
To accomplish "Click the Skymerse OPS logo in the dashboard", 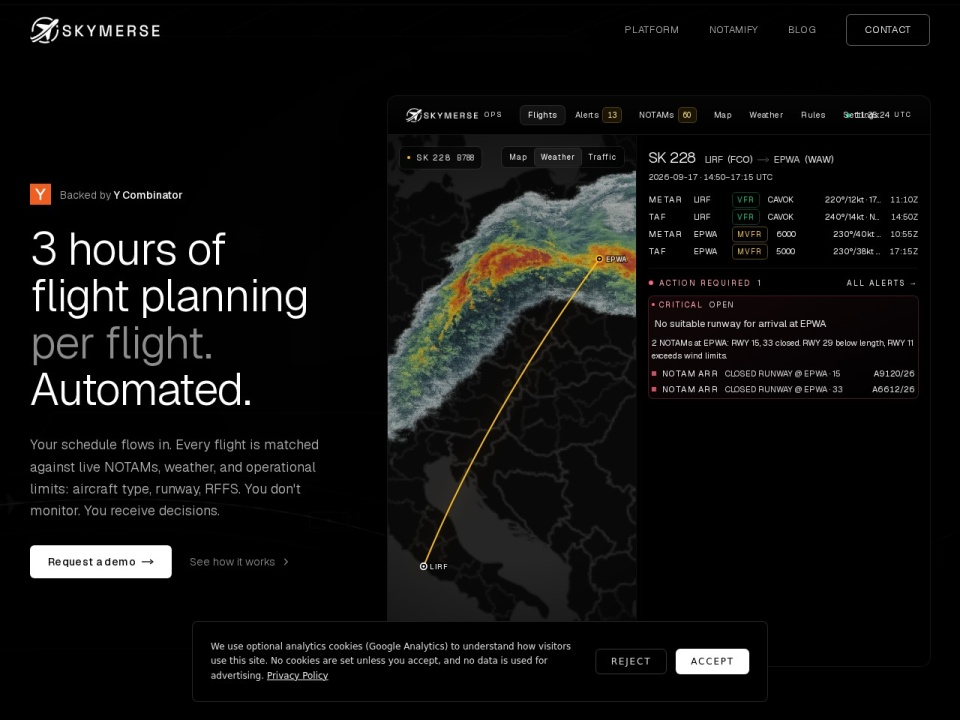I will (453, 114).
